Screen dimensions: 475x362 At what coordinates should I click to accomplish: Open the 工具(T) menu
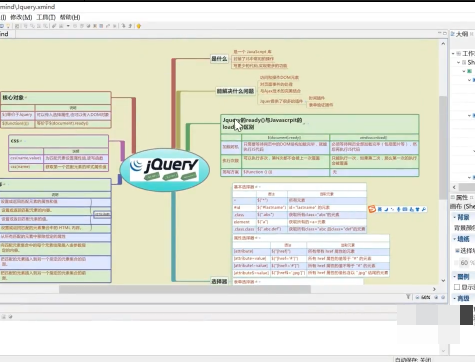[46, 17]
